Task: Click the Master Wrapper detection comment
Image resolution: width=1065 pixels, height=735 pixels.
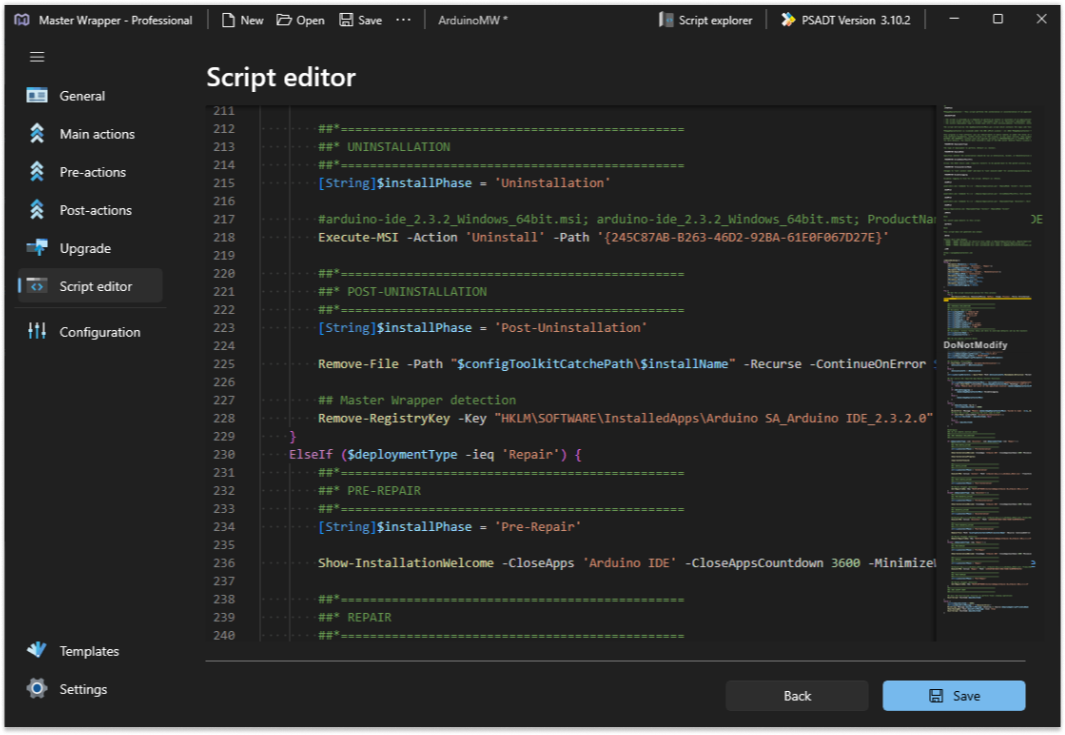Action: point(417,400)
